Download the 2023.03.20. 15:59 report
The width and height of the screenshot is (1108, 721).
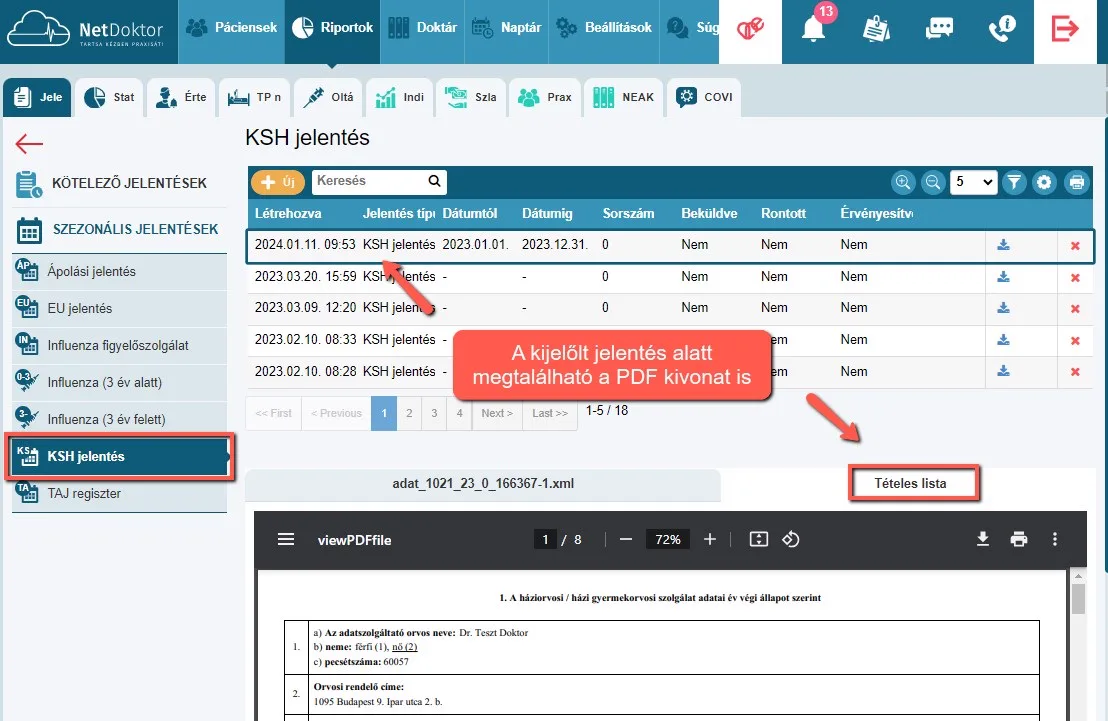coord(1003,277)
